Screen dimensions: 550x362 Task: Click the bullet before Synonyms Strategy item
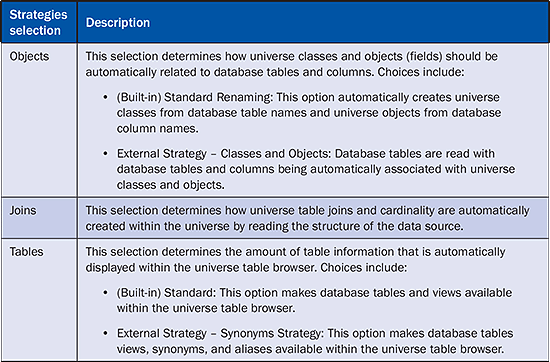point(106,333)
